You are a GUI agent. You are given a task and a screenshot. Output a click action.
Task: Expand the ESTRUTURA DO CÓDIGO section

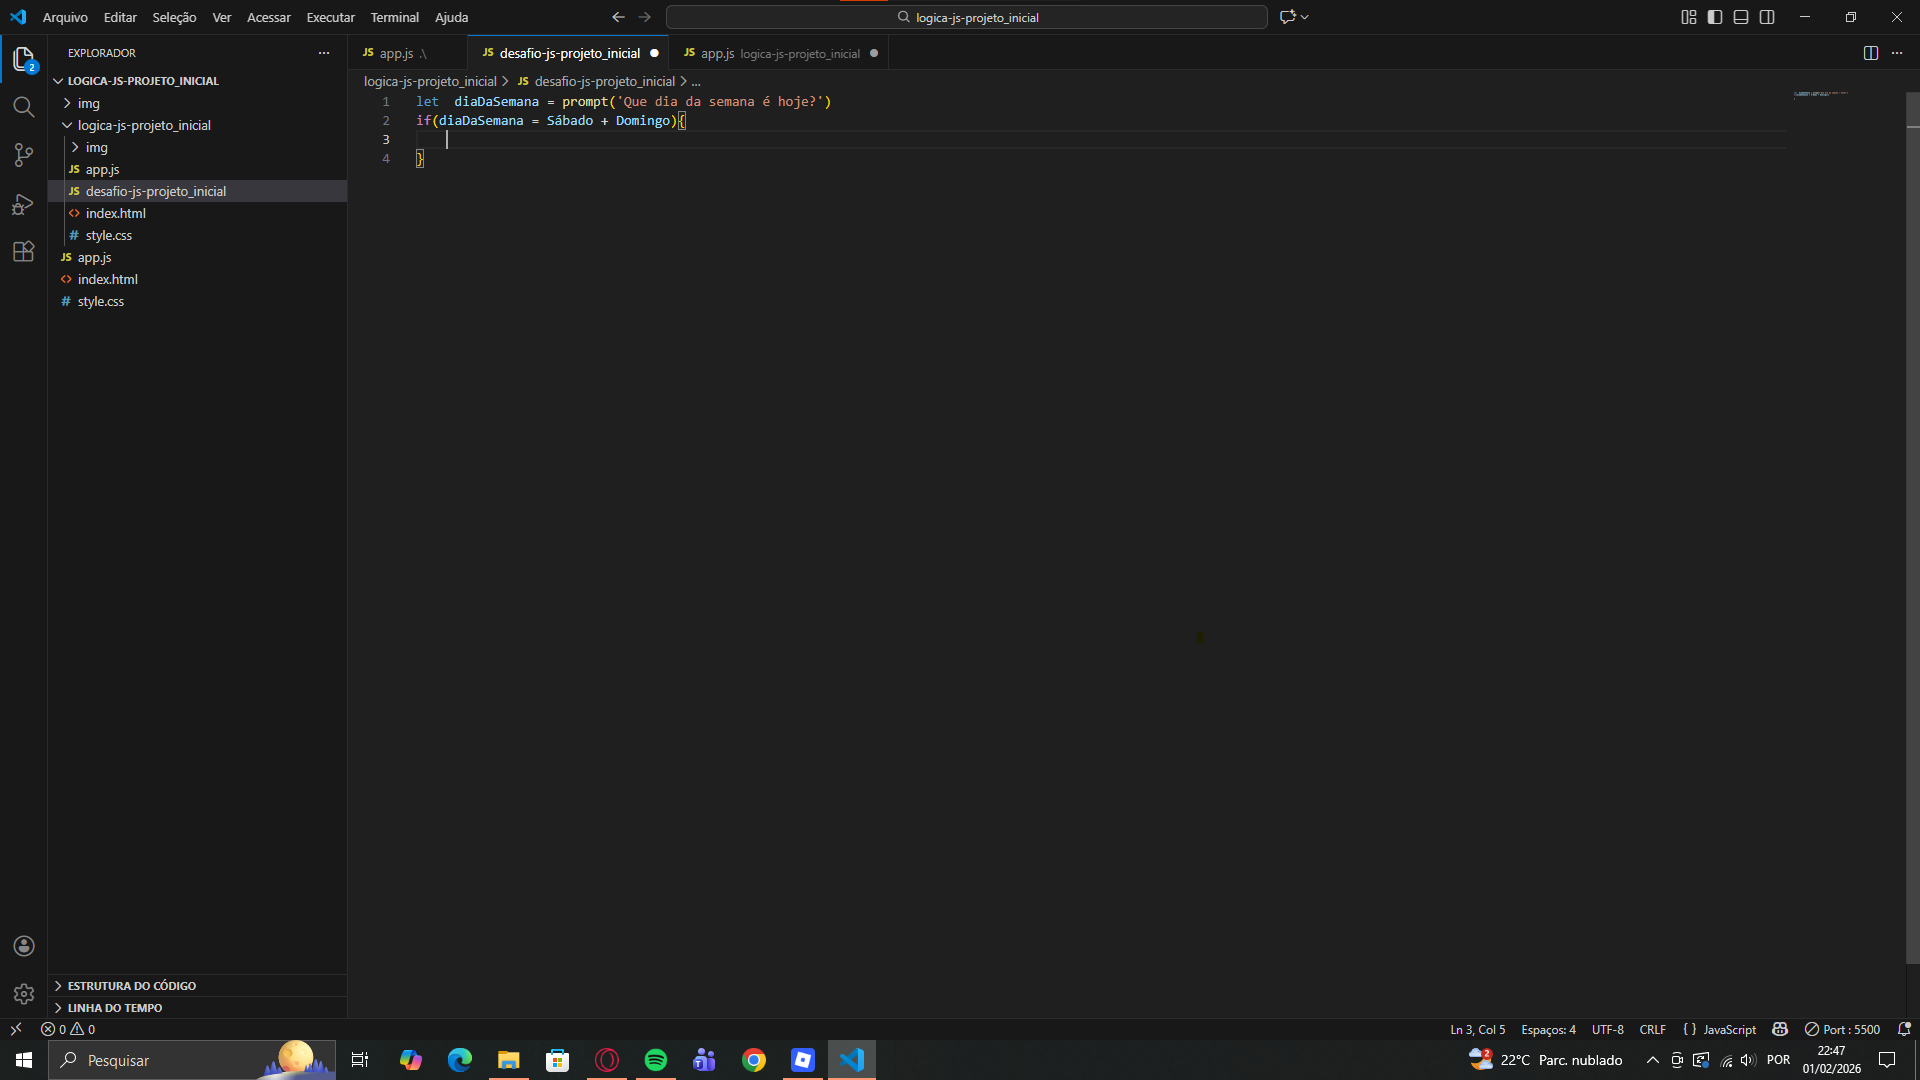(x=130, y=985)
